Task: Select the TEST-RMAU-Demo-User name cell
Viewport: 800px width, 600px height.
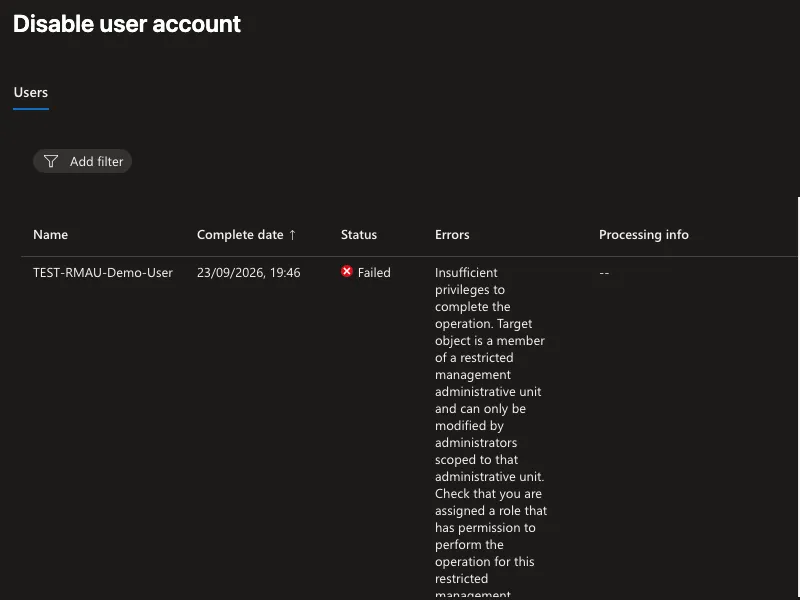Action: [x=103, y=272]
